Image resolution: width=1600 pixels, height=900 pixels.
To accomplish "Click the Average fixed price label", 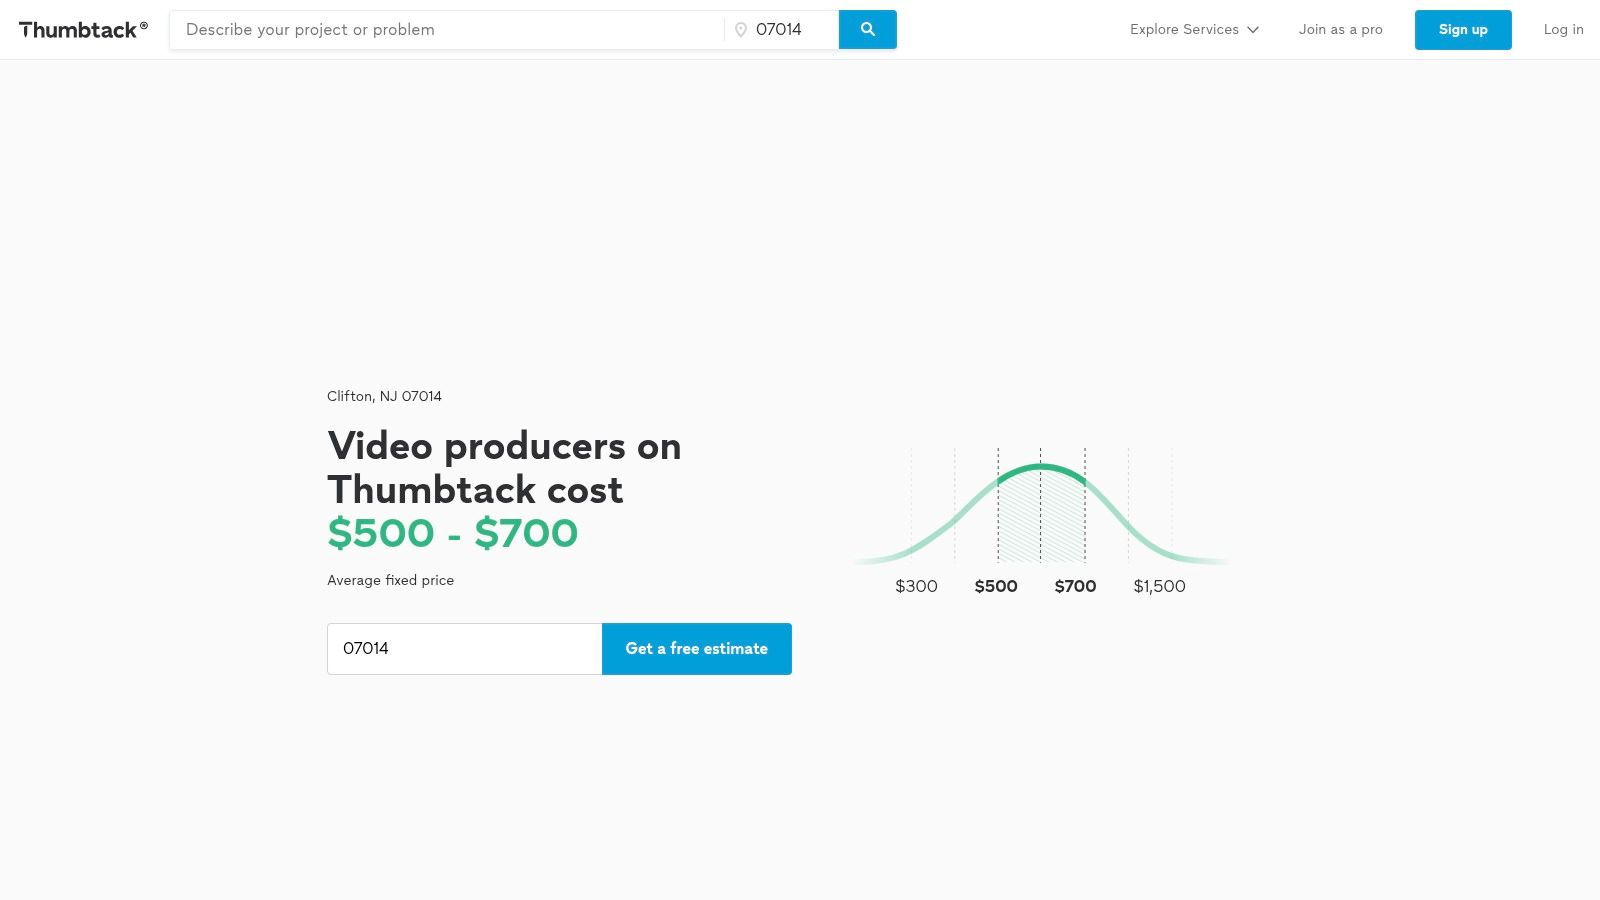I will click(x=390, y=580).
